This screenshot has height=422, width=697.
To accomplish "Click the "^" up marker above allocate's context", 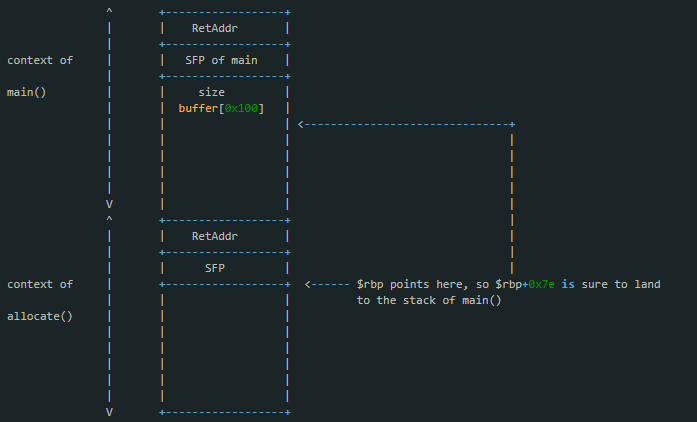I will (110, 219).
